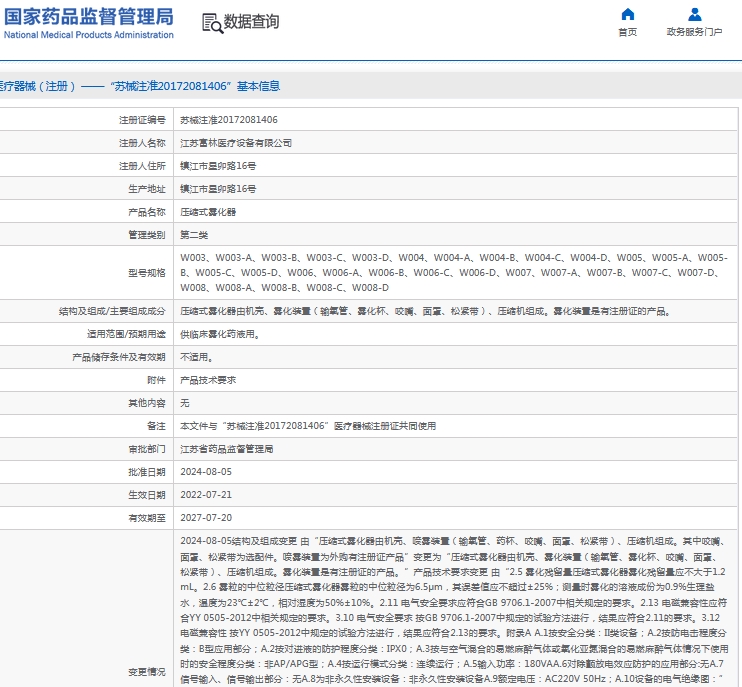Click the 数据查询 heading text
The height and width of the screenshot is (687, 742).
[x=251, y=22]
